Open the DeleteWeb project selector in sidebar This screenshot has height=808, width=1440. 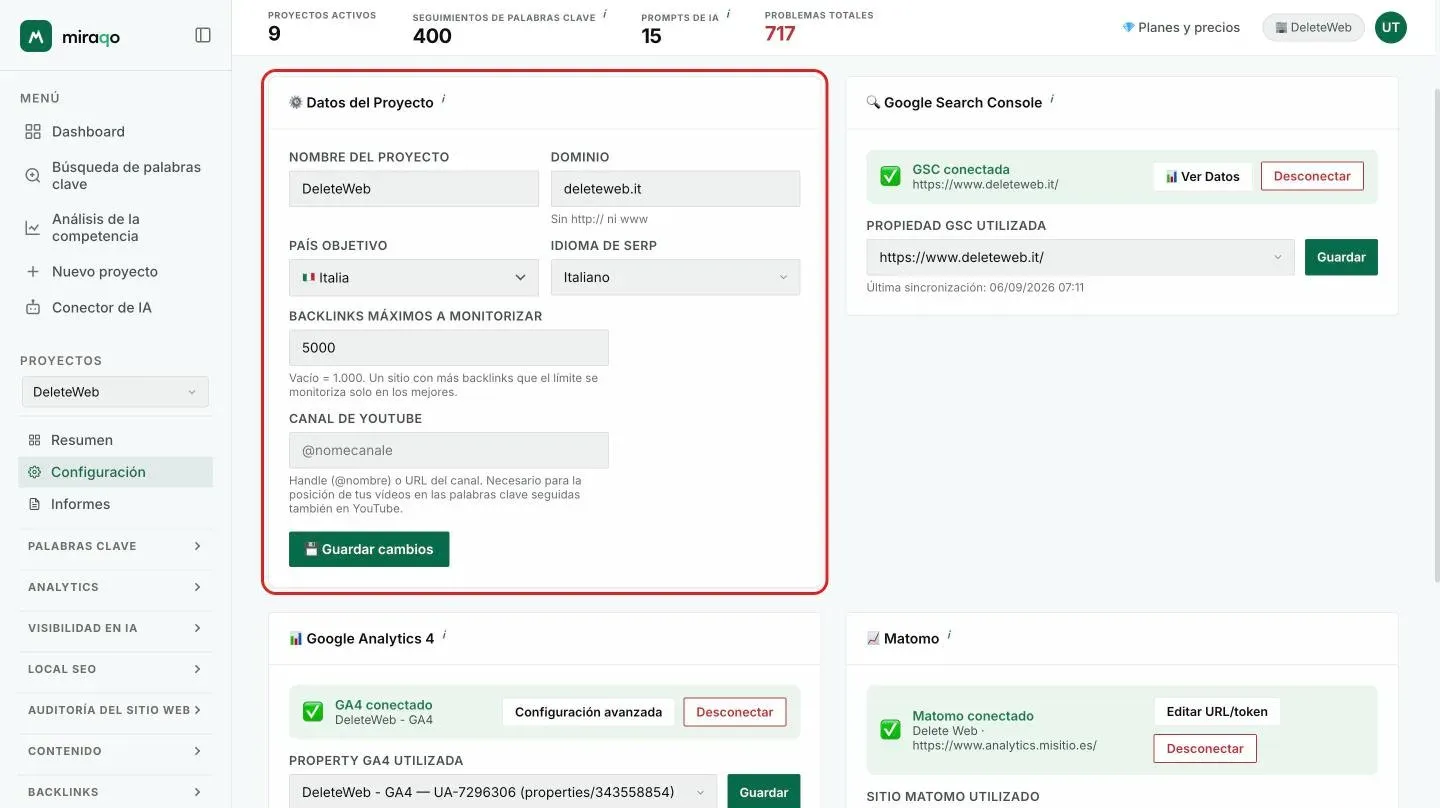point(115,392)
